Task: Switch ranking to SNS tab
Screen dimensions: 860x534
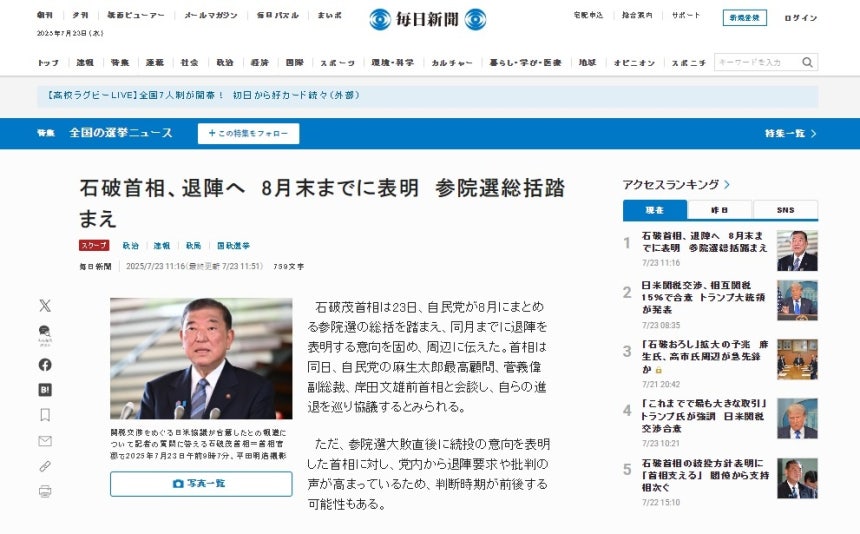Action: click(x=785, y=210)
